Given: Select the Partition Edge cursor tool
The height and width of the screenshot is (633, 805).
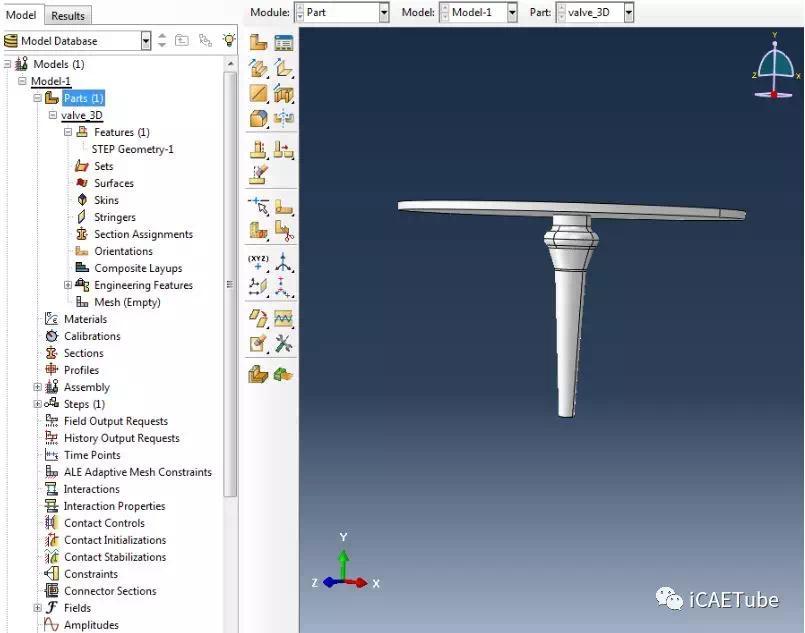Looking at the screenshot, I should (x=258, y=207).
